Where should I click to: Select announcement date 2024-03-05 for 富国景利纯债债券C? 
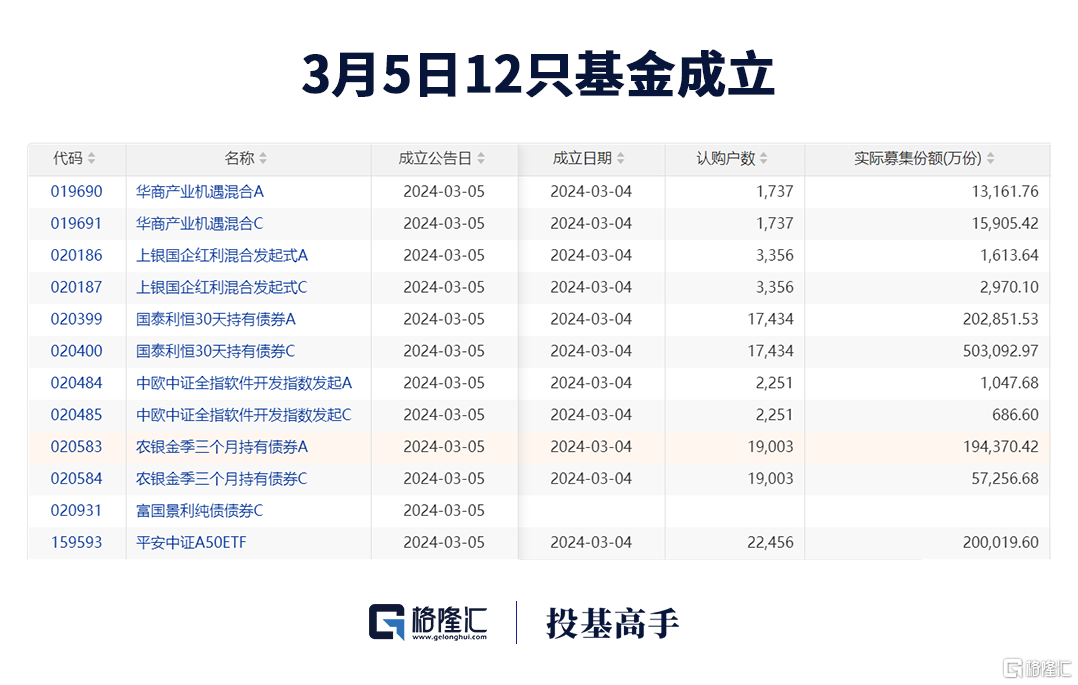[x=444, y=511]
